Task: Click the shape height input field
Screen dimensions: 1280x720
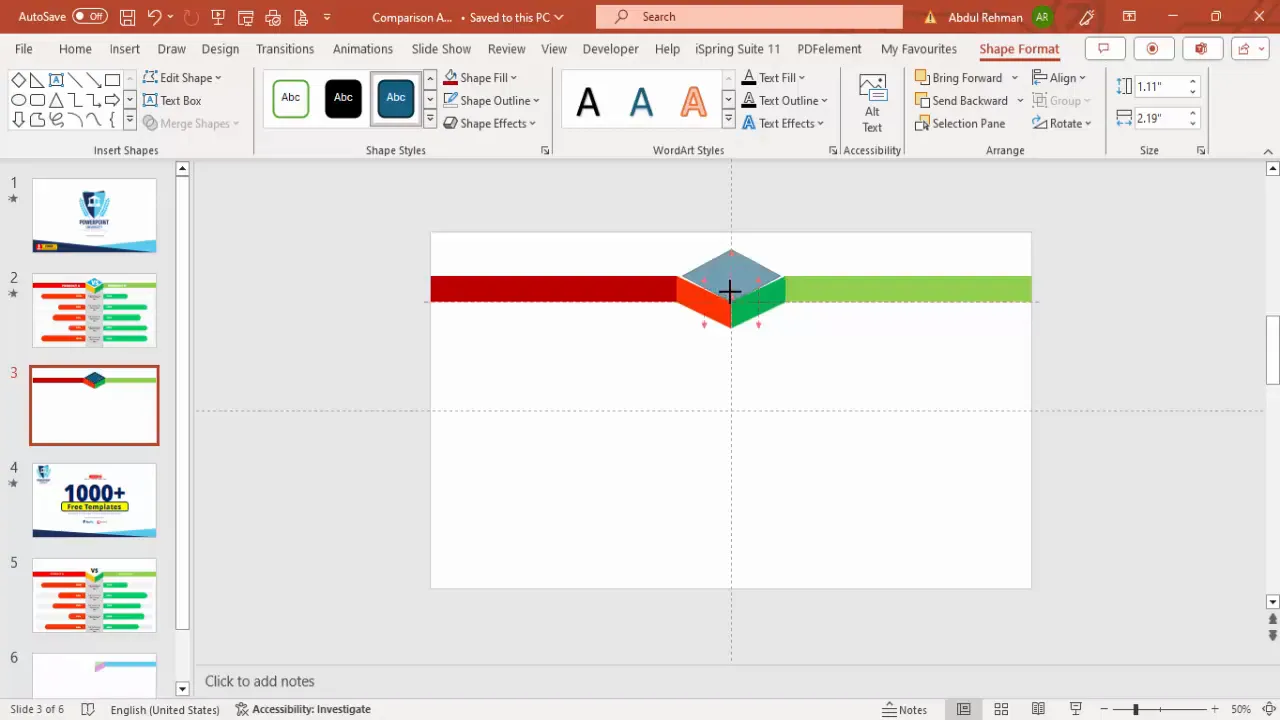Action: [x=1160, y=87]
